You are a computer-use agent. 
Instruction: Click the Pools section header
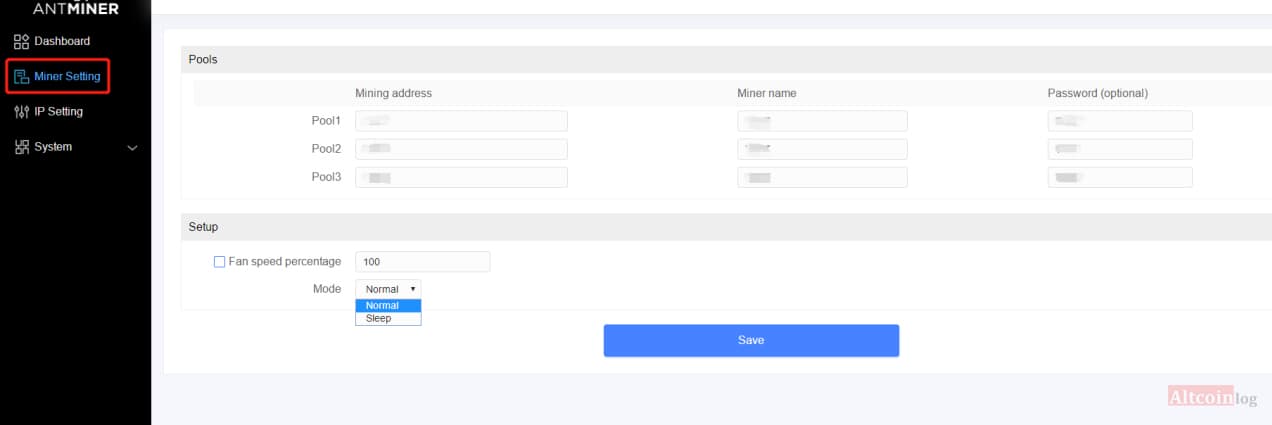726,59
